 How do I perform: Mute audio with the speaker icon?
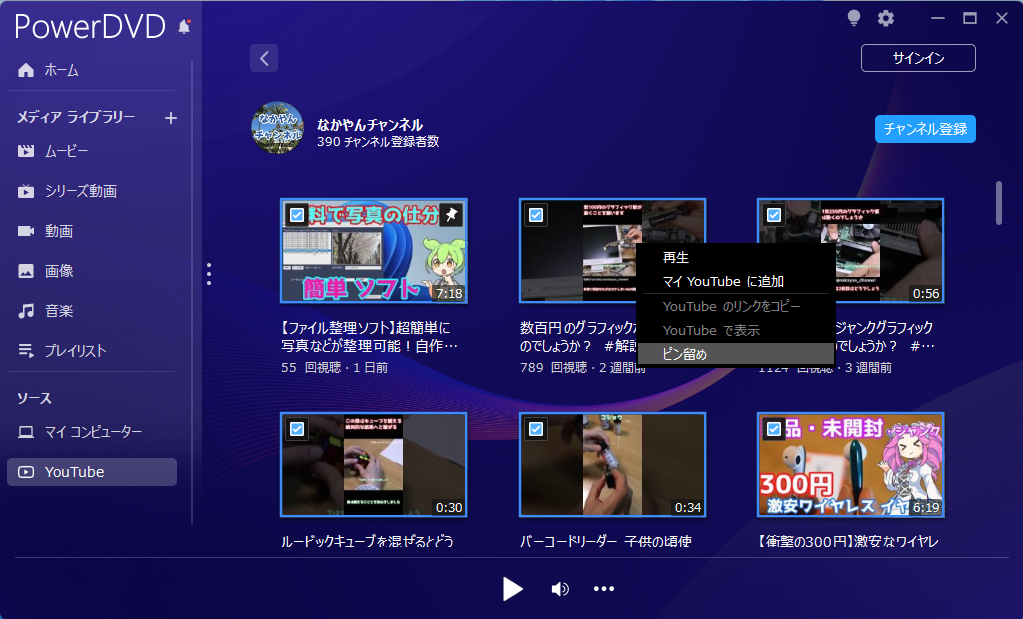tap(560, 589)
